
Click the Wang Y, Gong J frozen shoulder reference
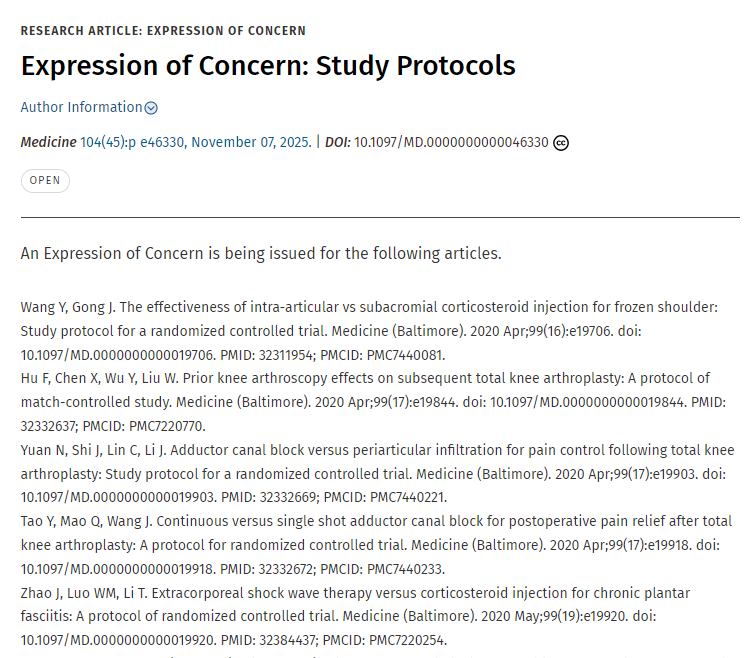click(369, 331)
